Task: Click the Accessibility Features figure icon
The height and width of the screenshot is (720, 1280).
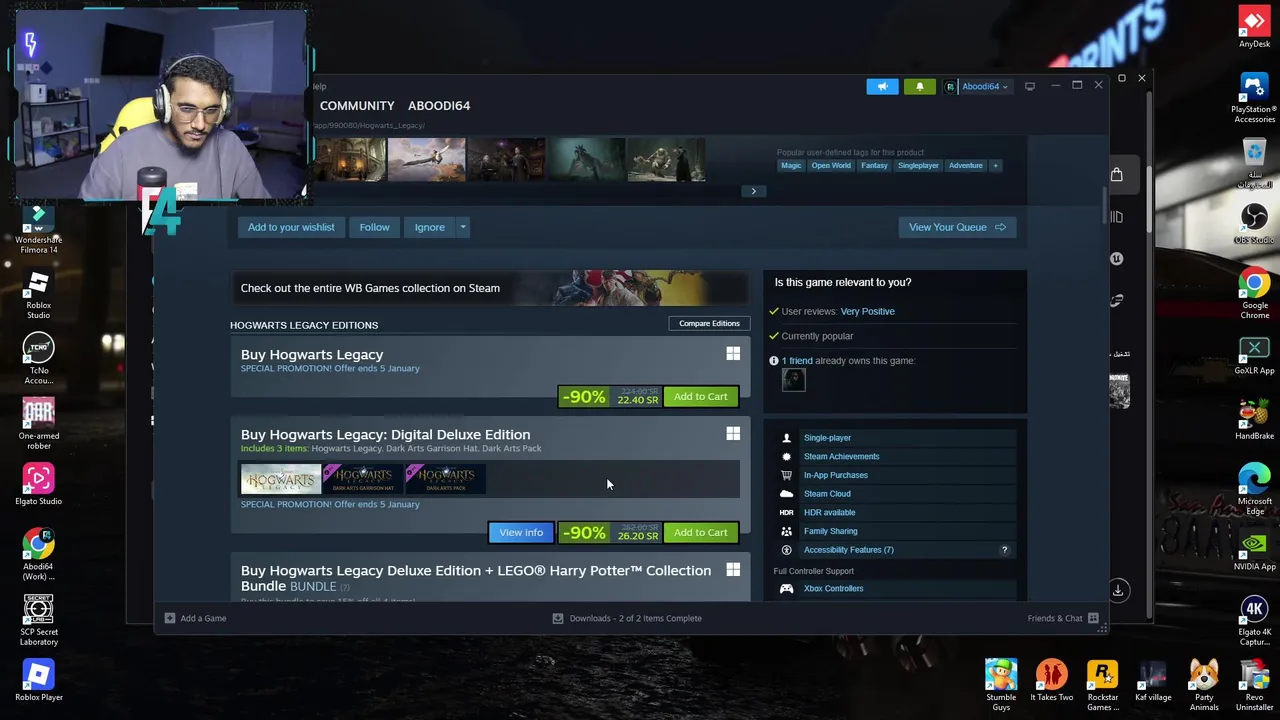Action: click(x=786, y=550)
